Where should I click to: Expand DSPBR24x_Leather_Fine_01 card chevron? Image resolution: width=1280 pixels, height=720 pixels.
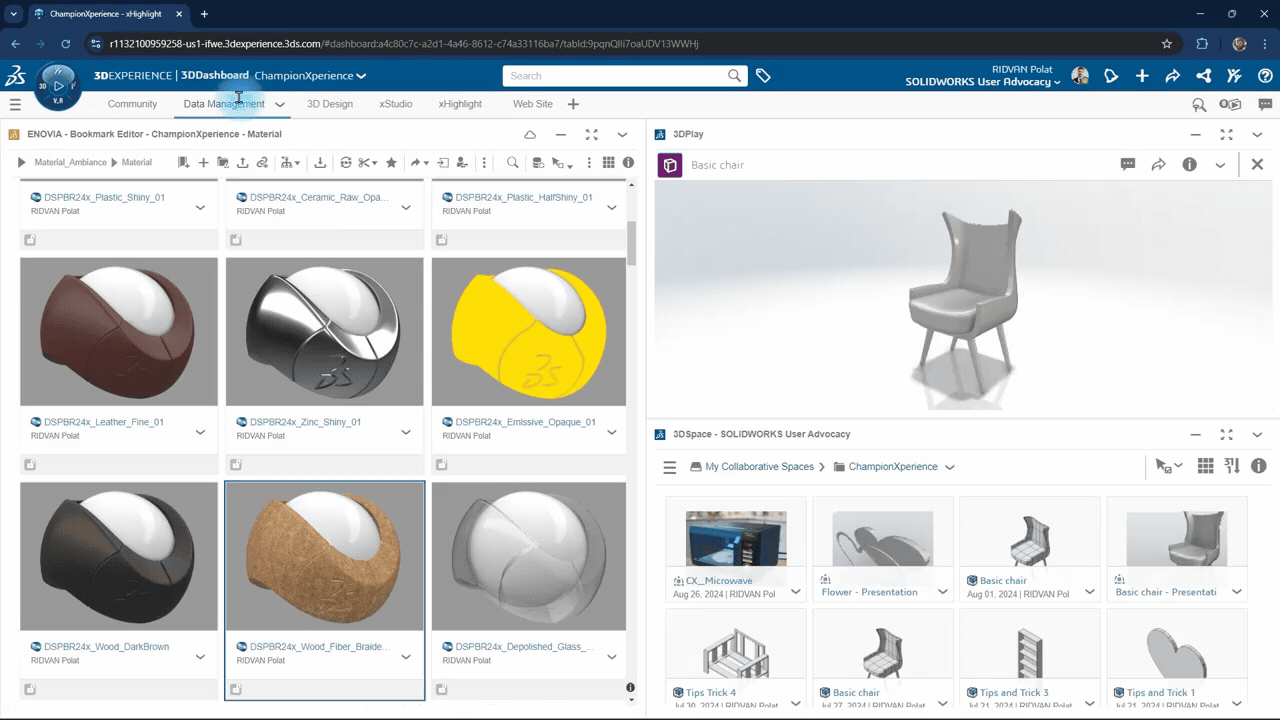pos(200,432)
